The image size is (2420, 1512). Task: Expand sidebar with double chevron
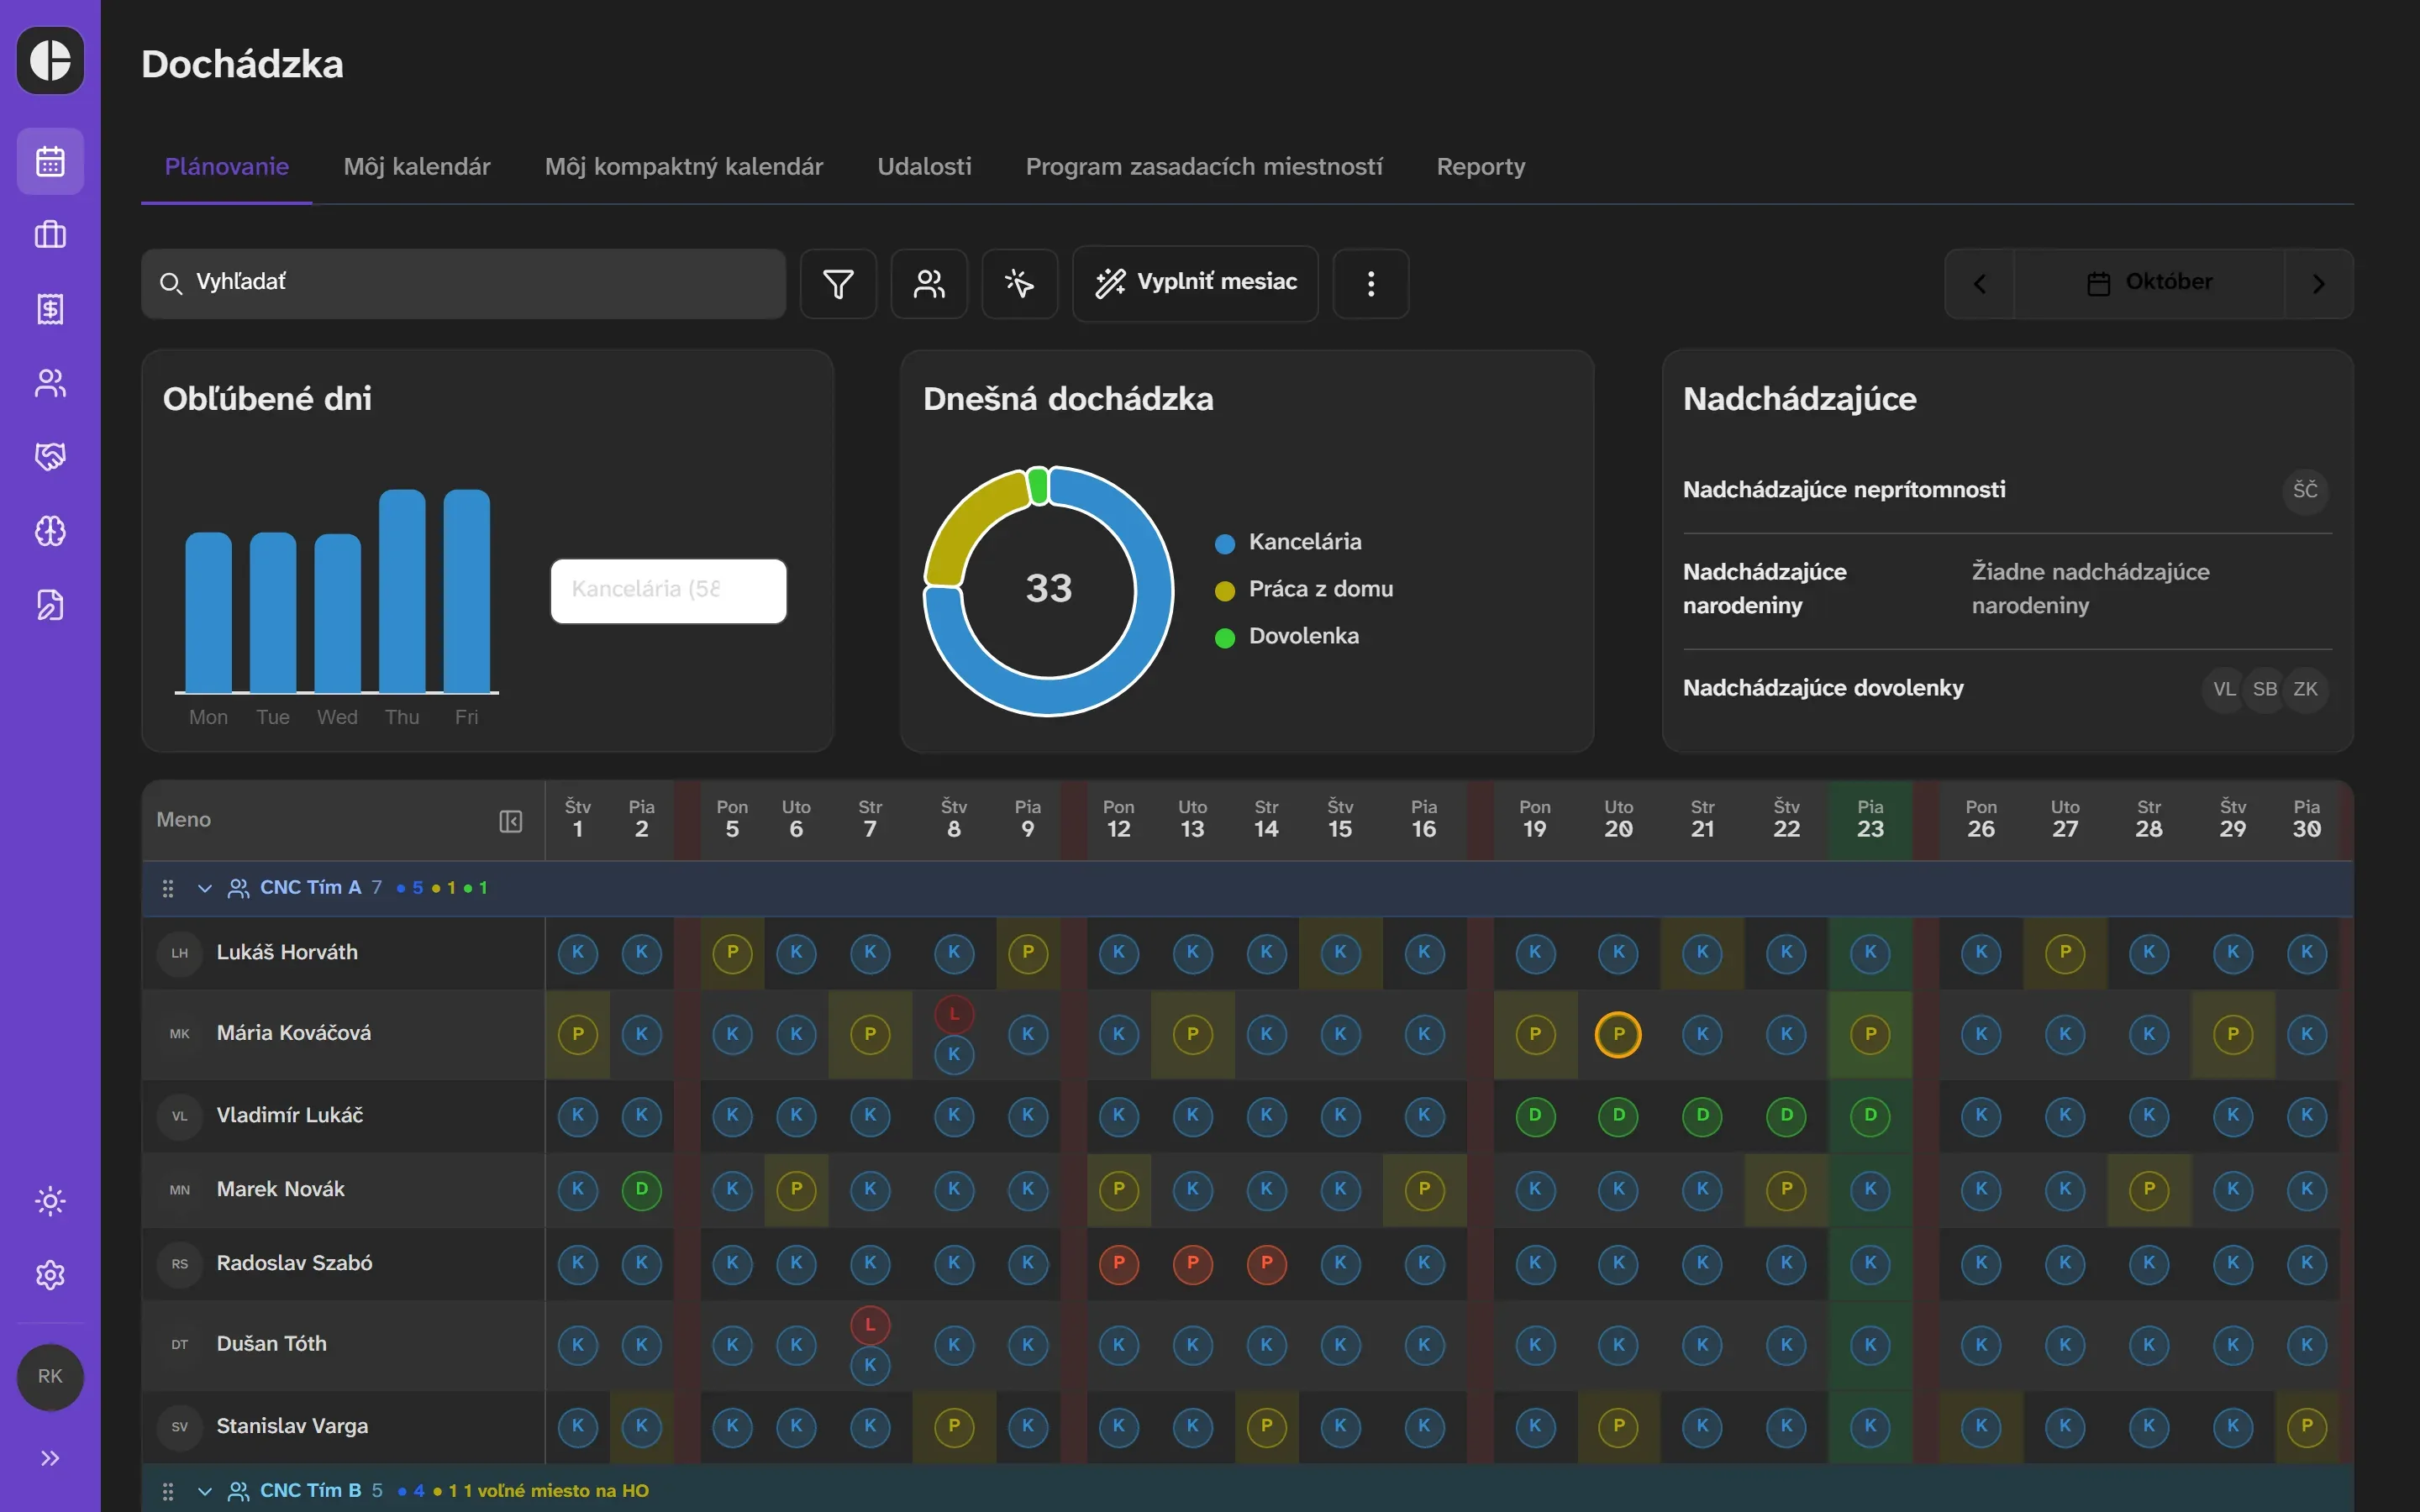(50, 1458)
